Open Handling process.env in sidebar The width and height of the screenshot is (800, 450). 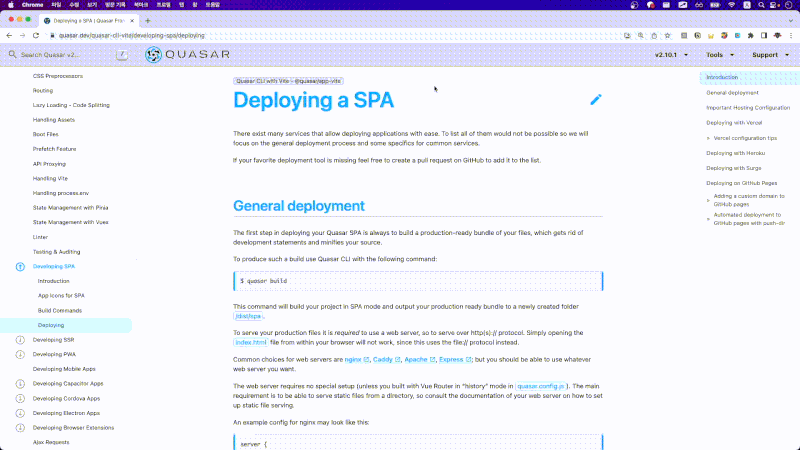click(61, 193)
